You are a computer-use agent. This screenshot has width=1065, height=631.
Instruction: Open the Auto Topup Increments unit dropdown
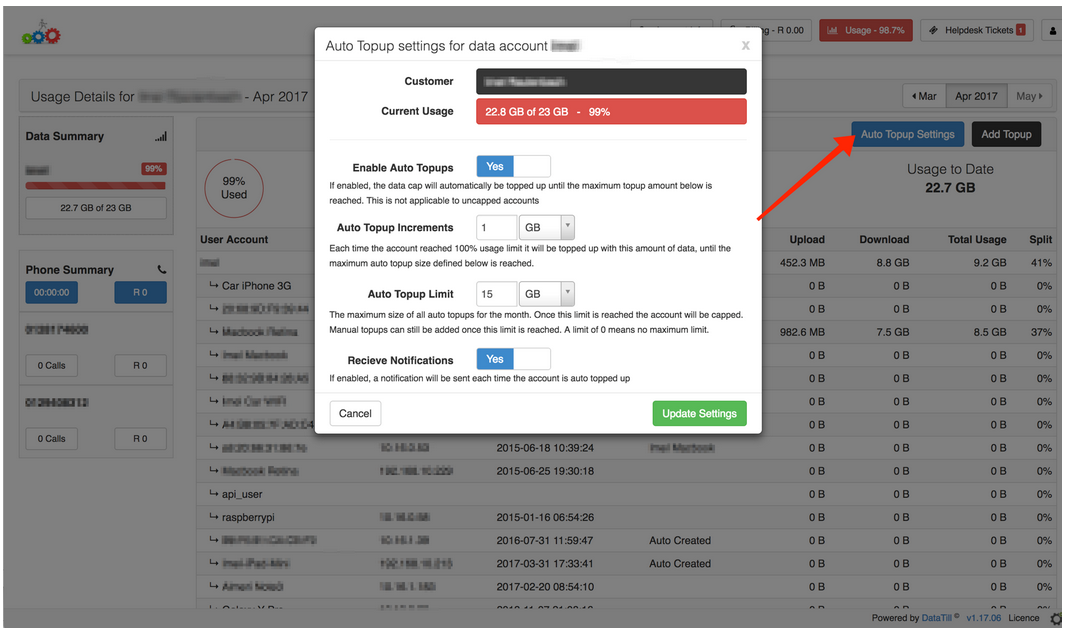click(547, 228)
